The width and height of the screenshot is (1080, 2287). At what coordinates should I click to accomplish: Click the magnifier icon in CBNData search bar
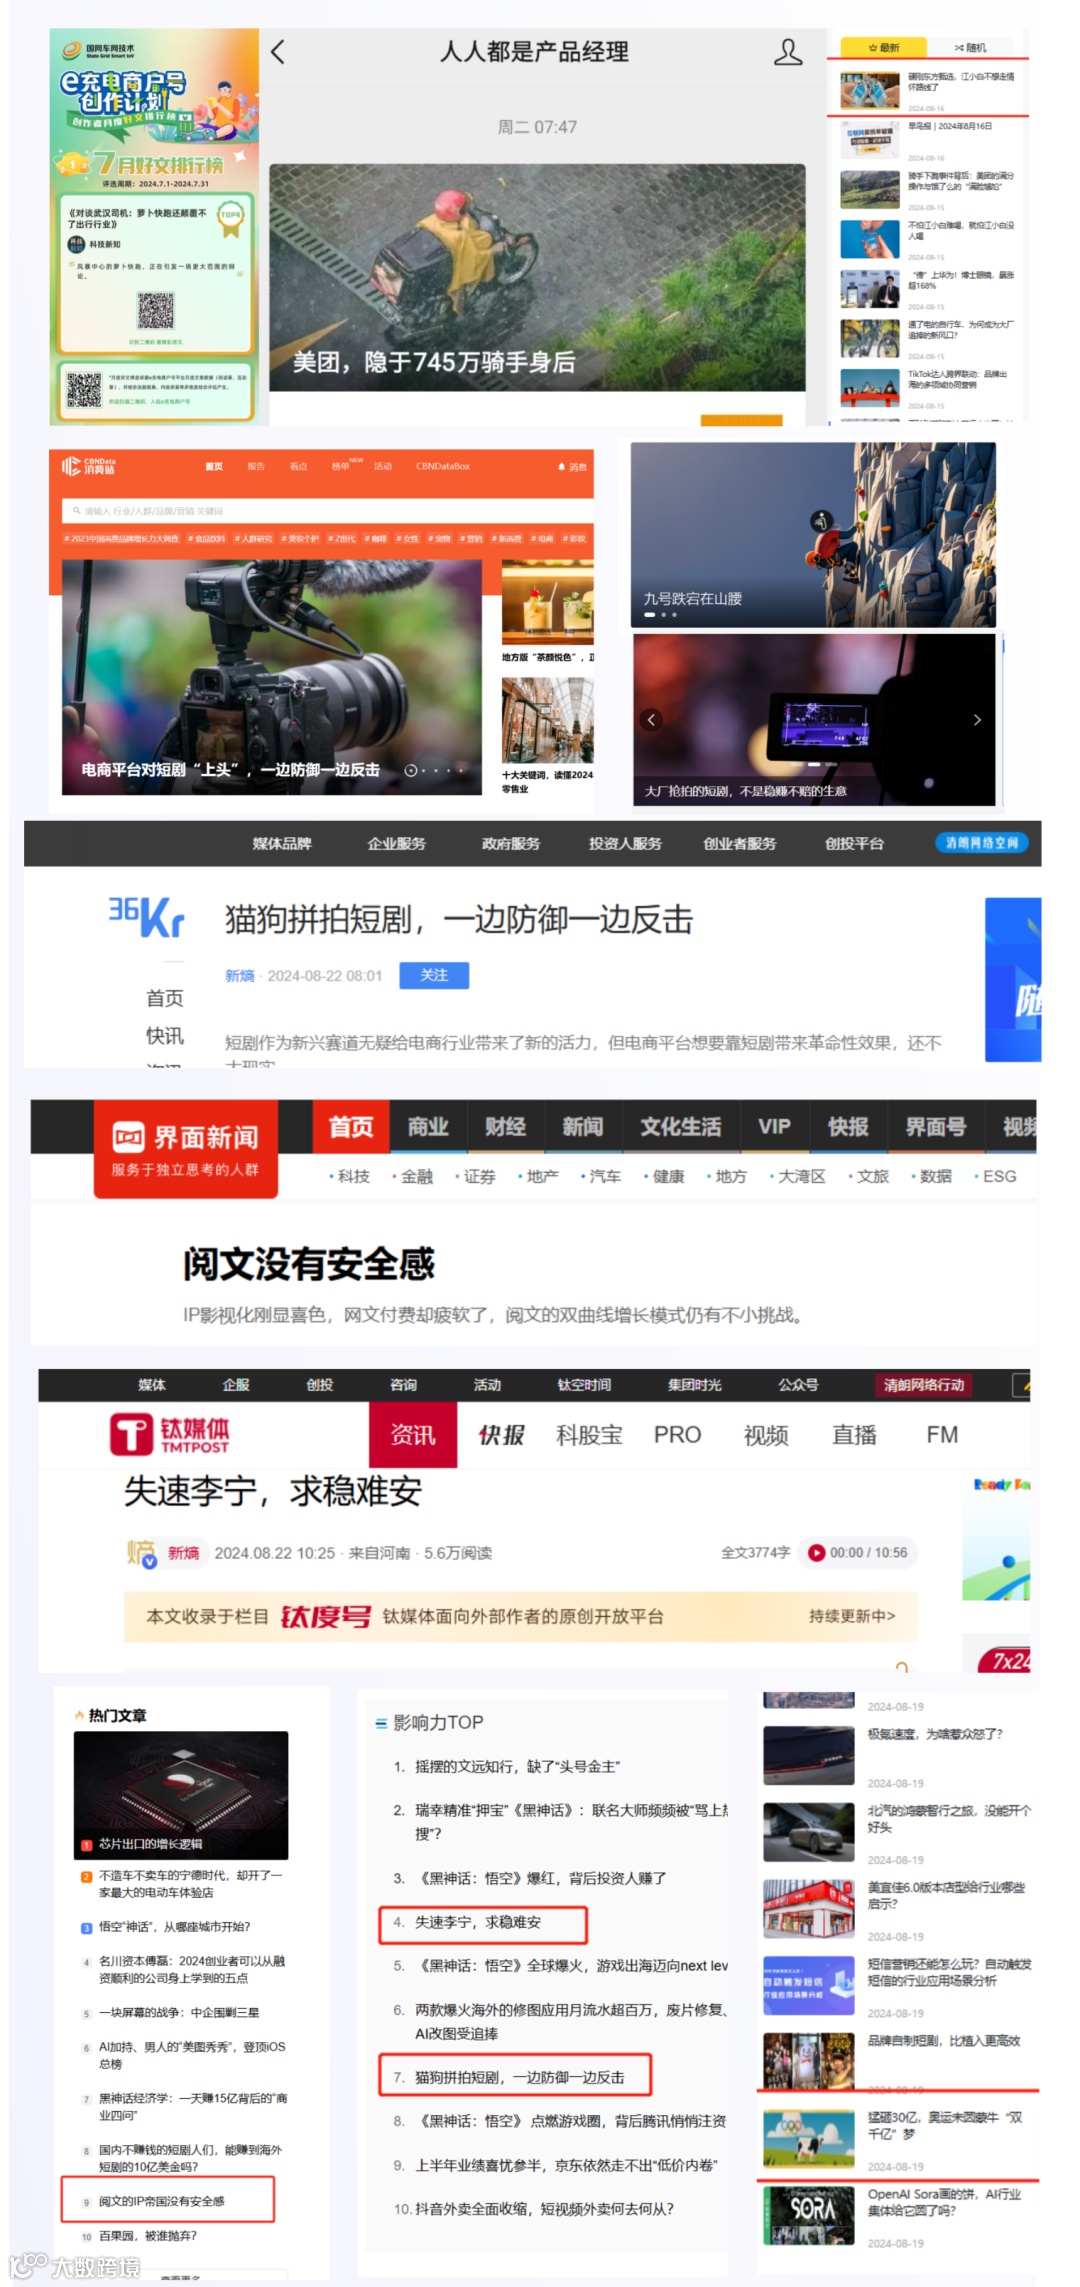click(76, 511)
